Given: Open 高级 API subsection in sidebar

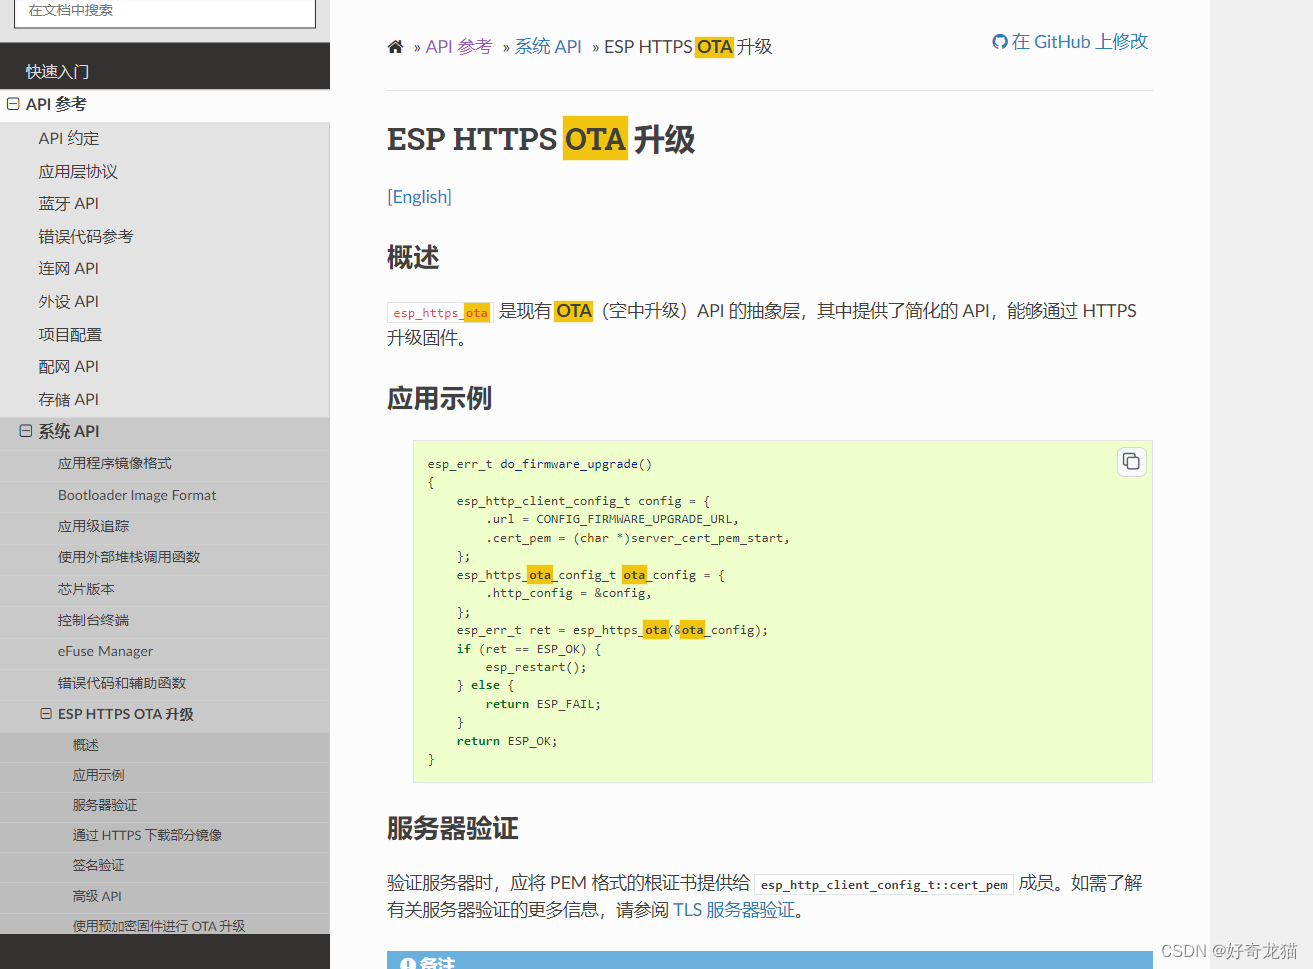Looking at the screenshot, I should tap(97, 896).
